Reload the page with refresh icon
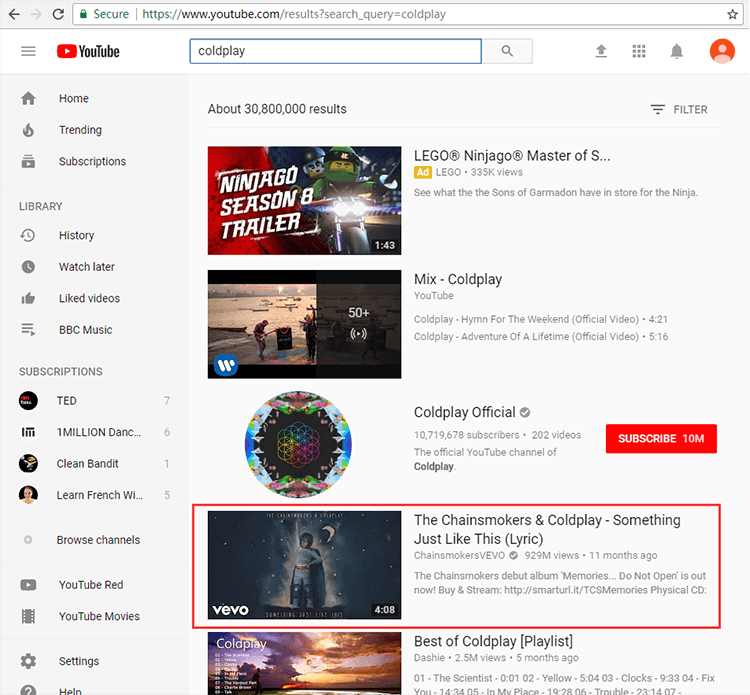The height and width of the screenshot is (695, 750). click(x=58, y=14)
